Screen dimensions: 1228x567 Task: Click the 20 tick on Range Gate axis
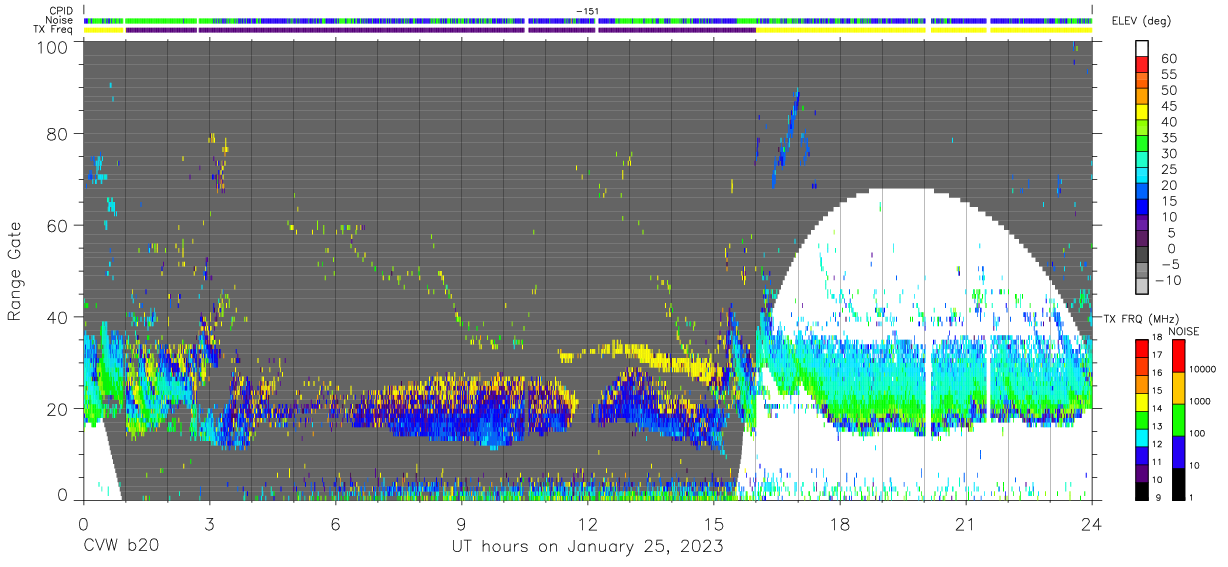pyautogui.click(x=57, y=409)
